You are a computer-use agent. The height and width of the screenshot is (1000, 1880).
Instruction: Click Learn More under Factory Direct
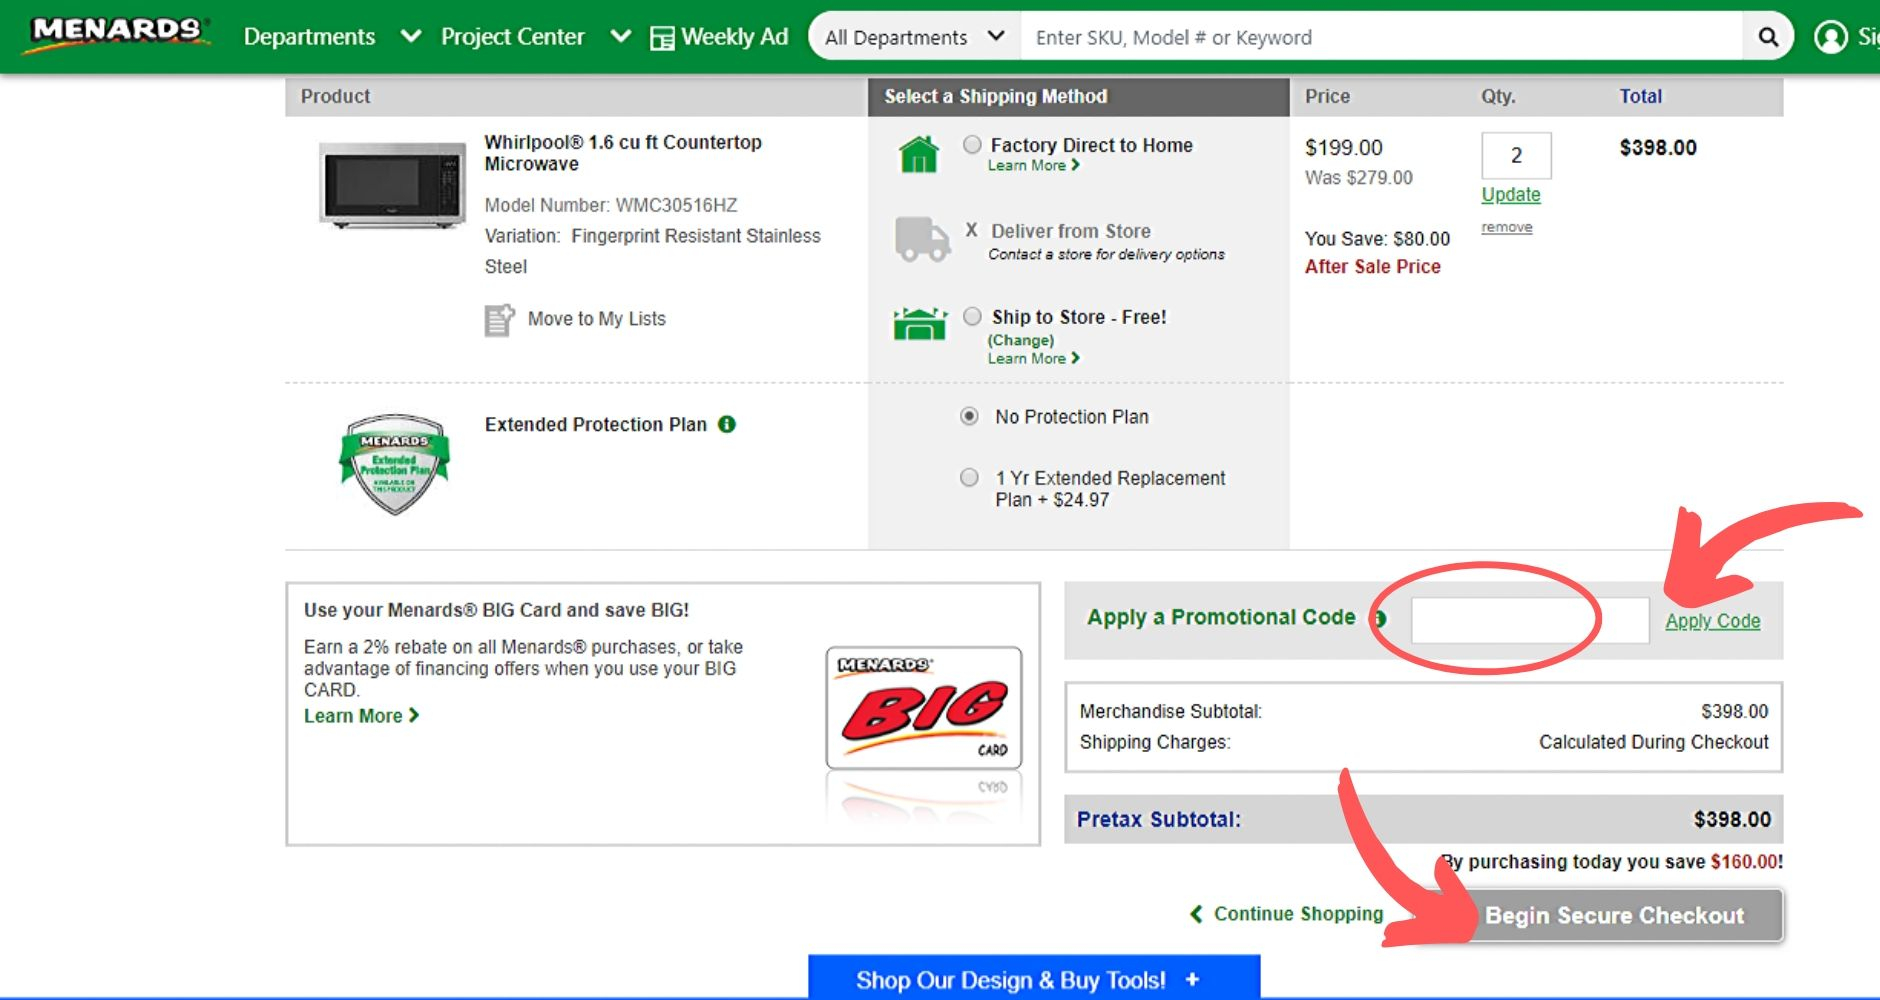point(1034,166)
